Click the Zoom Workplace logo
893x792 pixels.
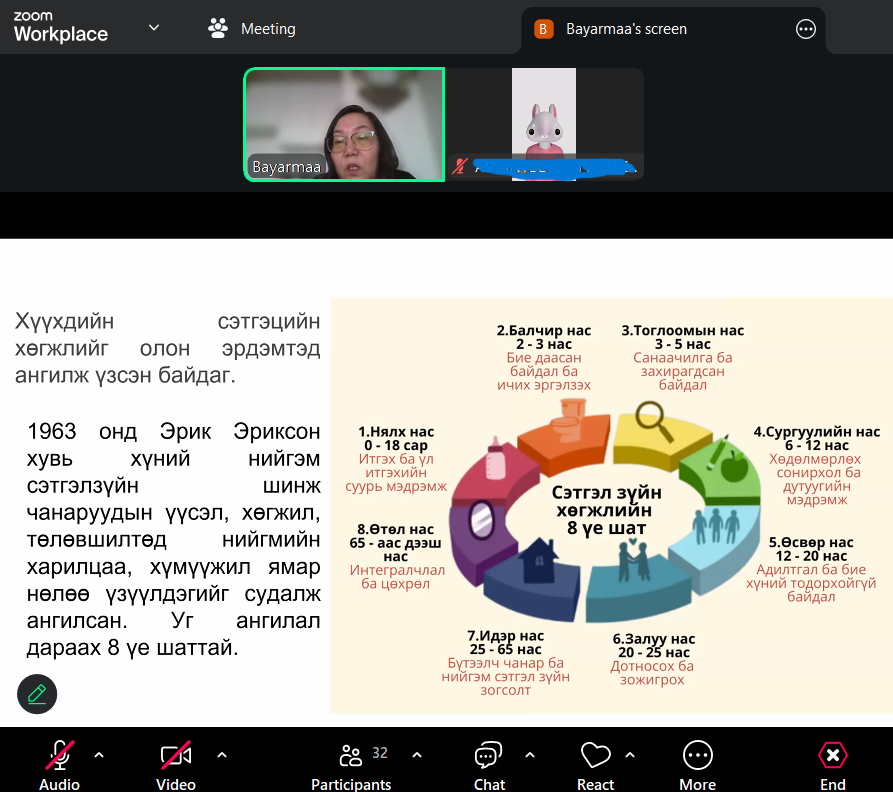tap(60, 27)
